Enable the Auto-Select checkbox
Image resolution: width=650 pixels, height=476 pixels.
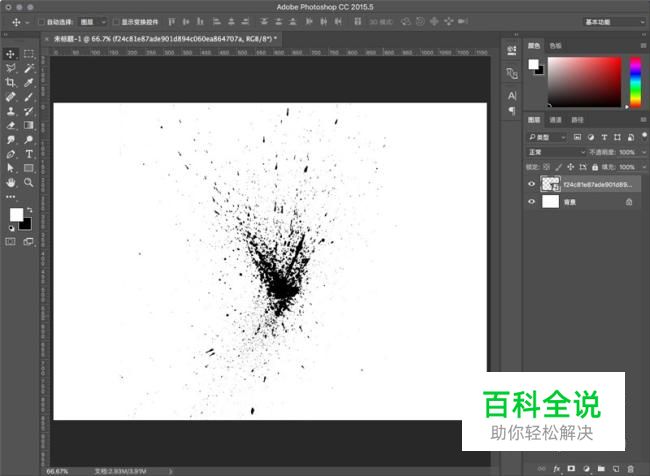click(x=41, y=22)
